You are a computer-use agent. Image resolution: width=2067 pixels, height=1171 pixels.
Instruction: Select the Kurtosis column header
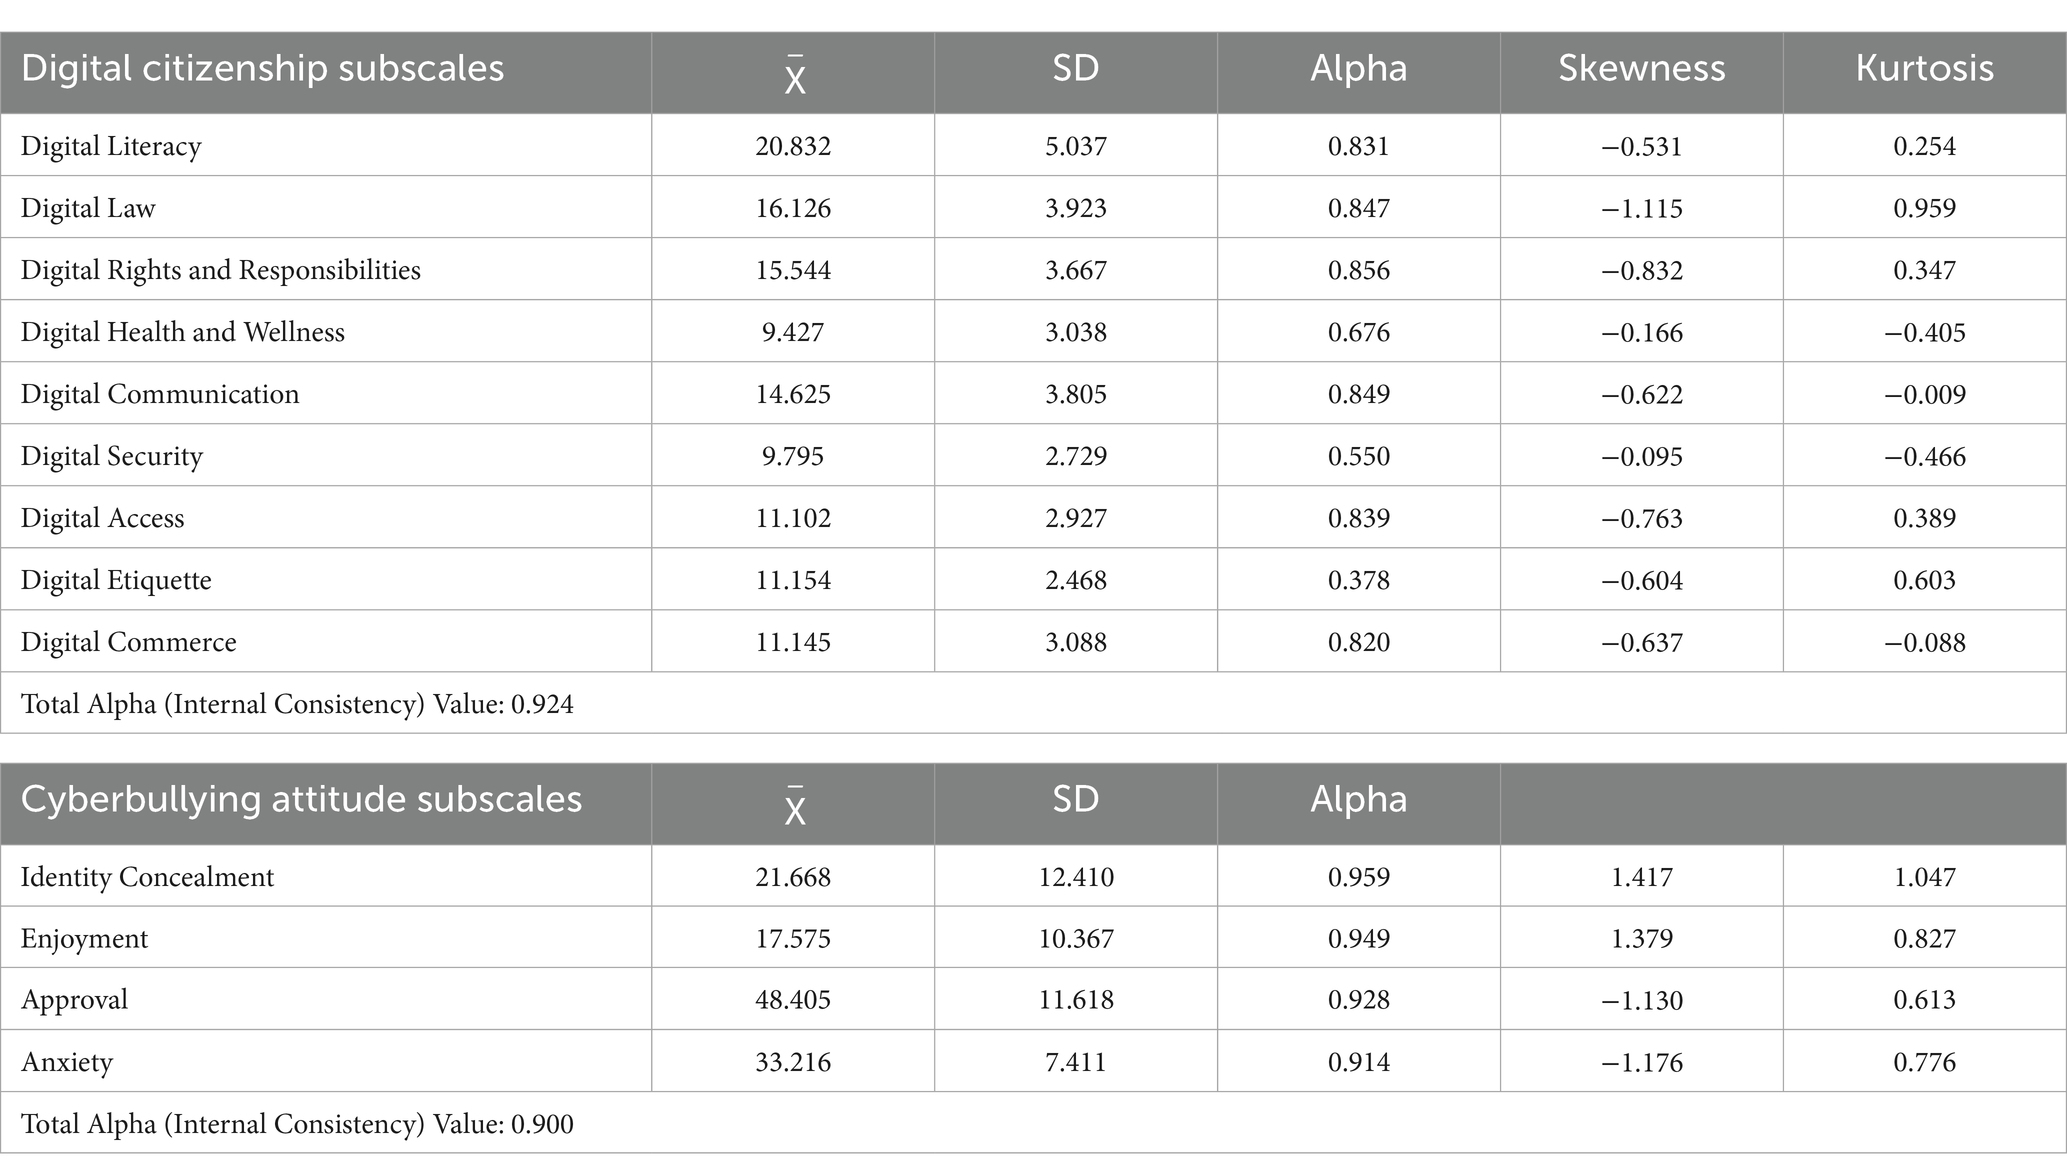[1924, 68]
